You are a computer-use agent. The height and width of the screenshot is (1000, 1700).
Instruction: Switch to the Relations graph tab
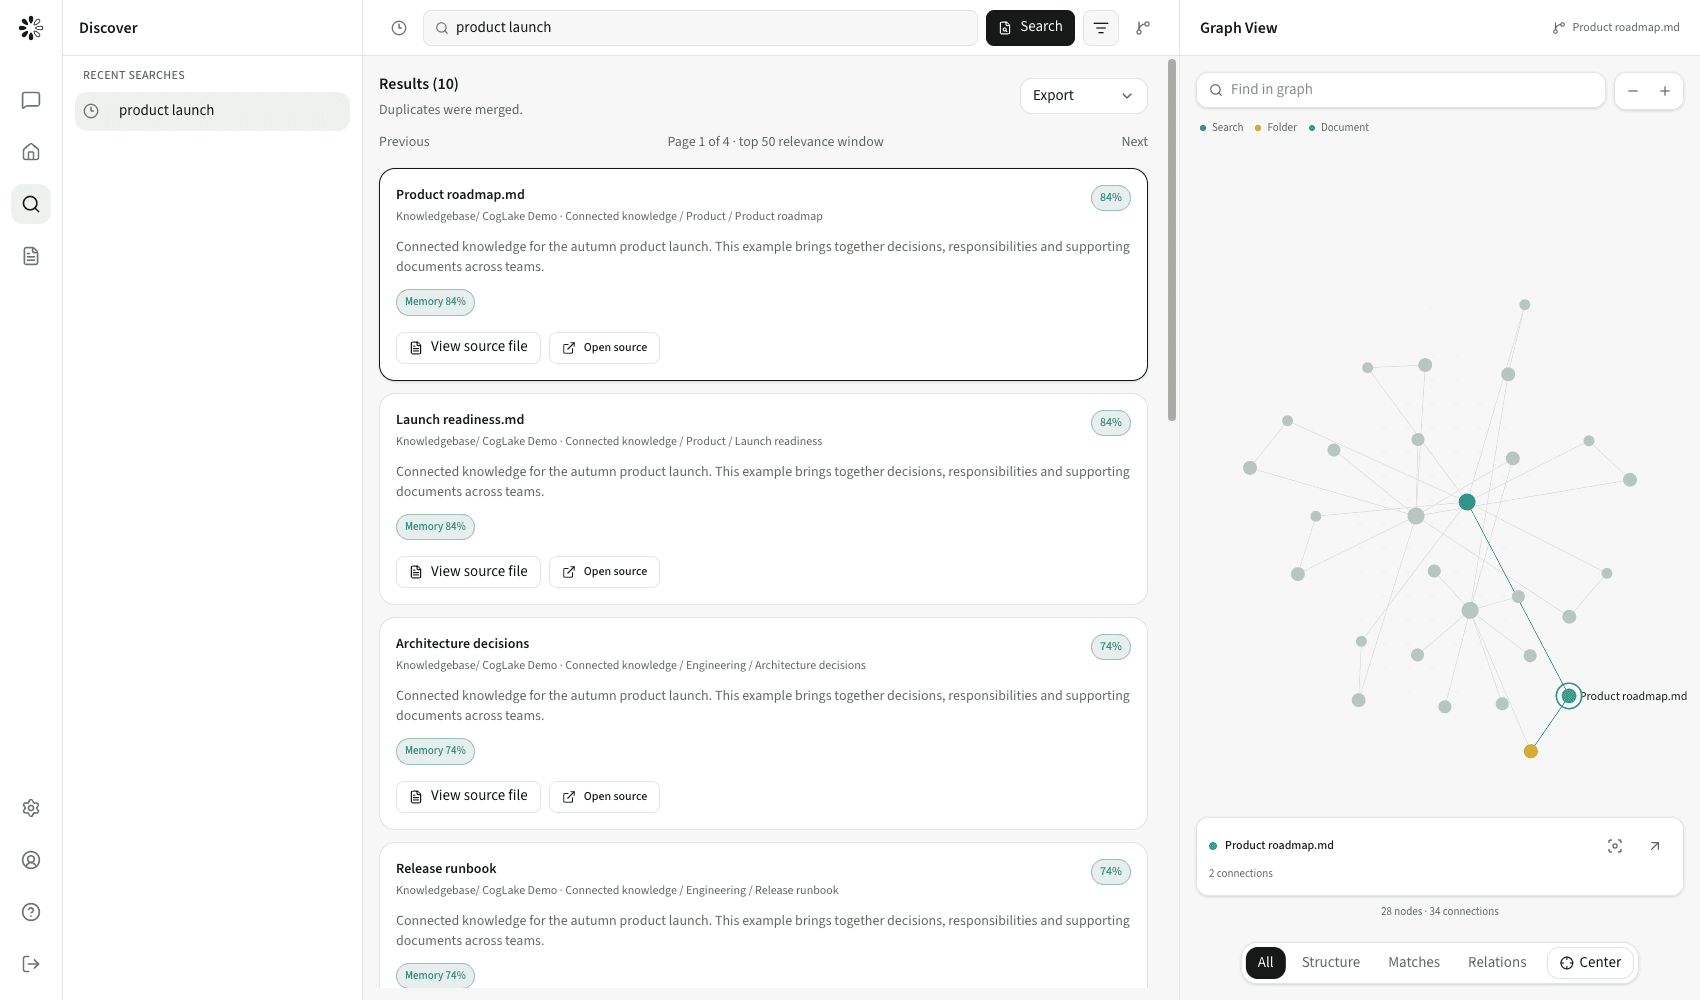click(x=1497, y=963)
